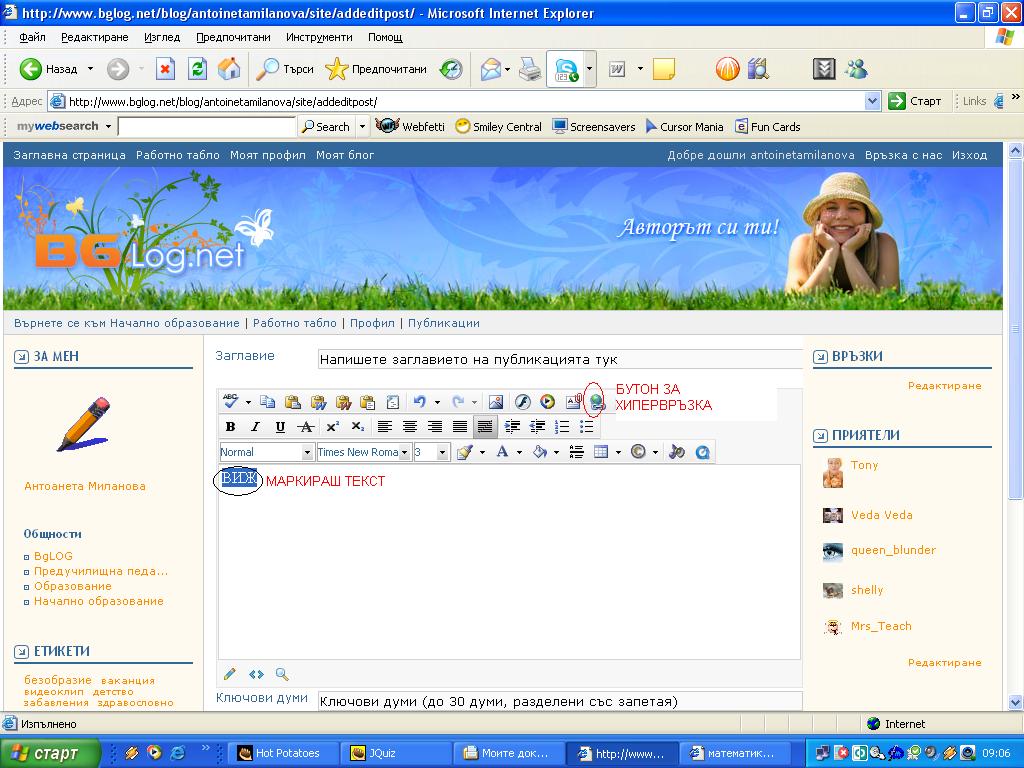
Task: Click the Моят блог link
Action: tap(345, 155)
